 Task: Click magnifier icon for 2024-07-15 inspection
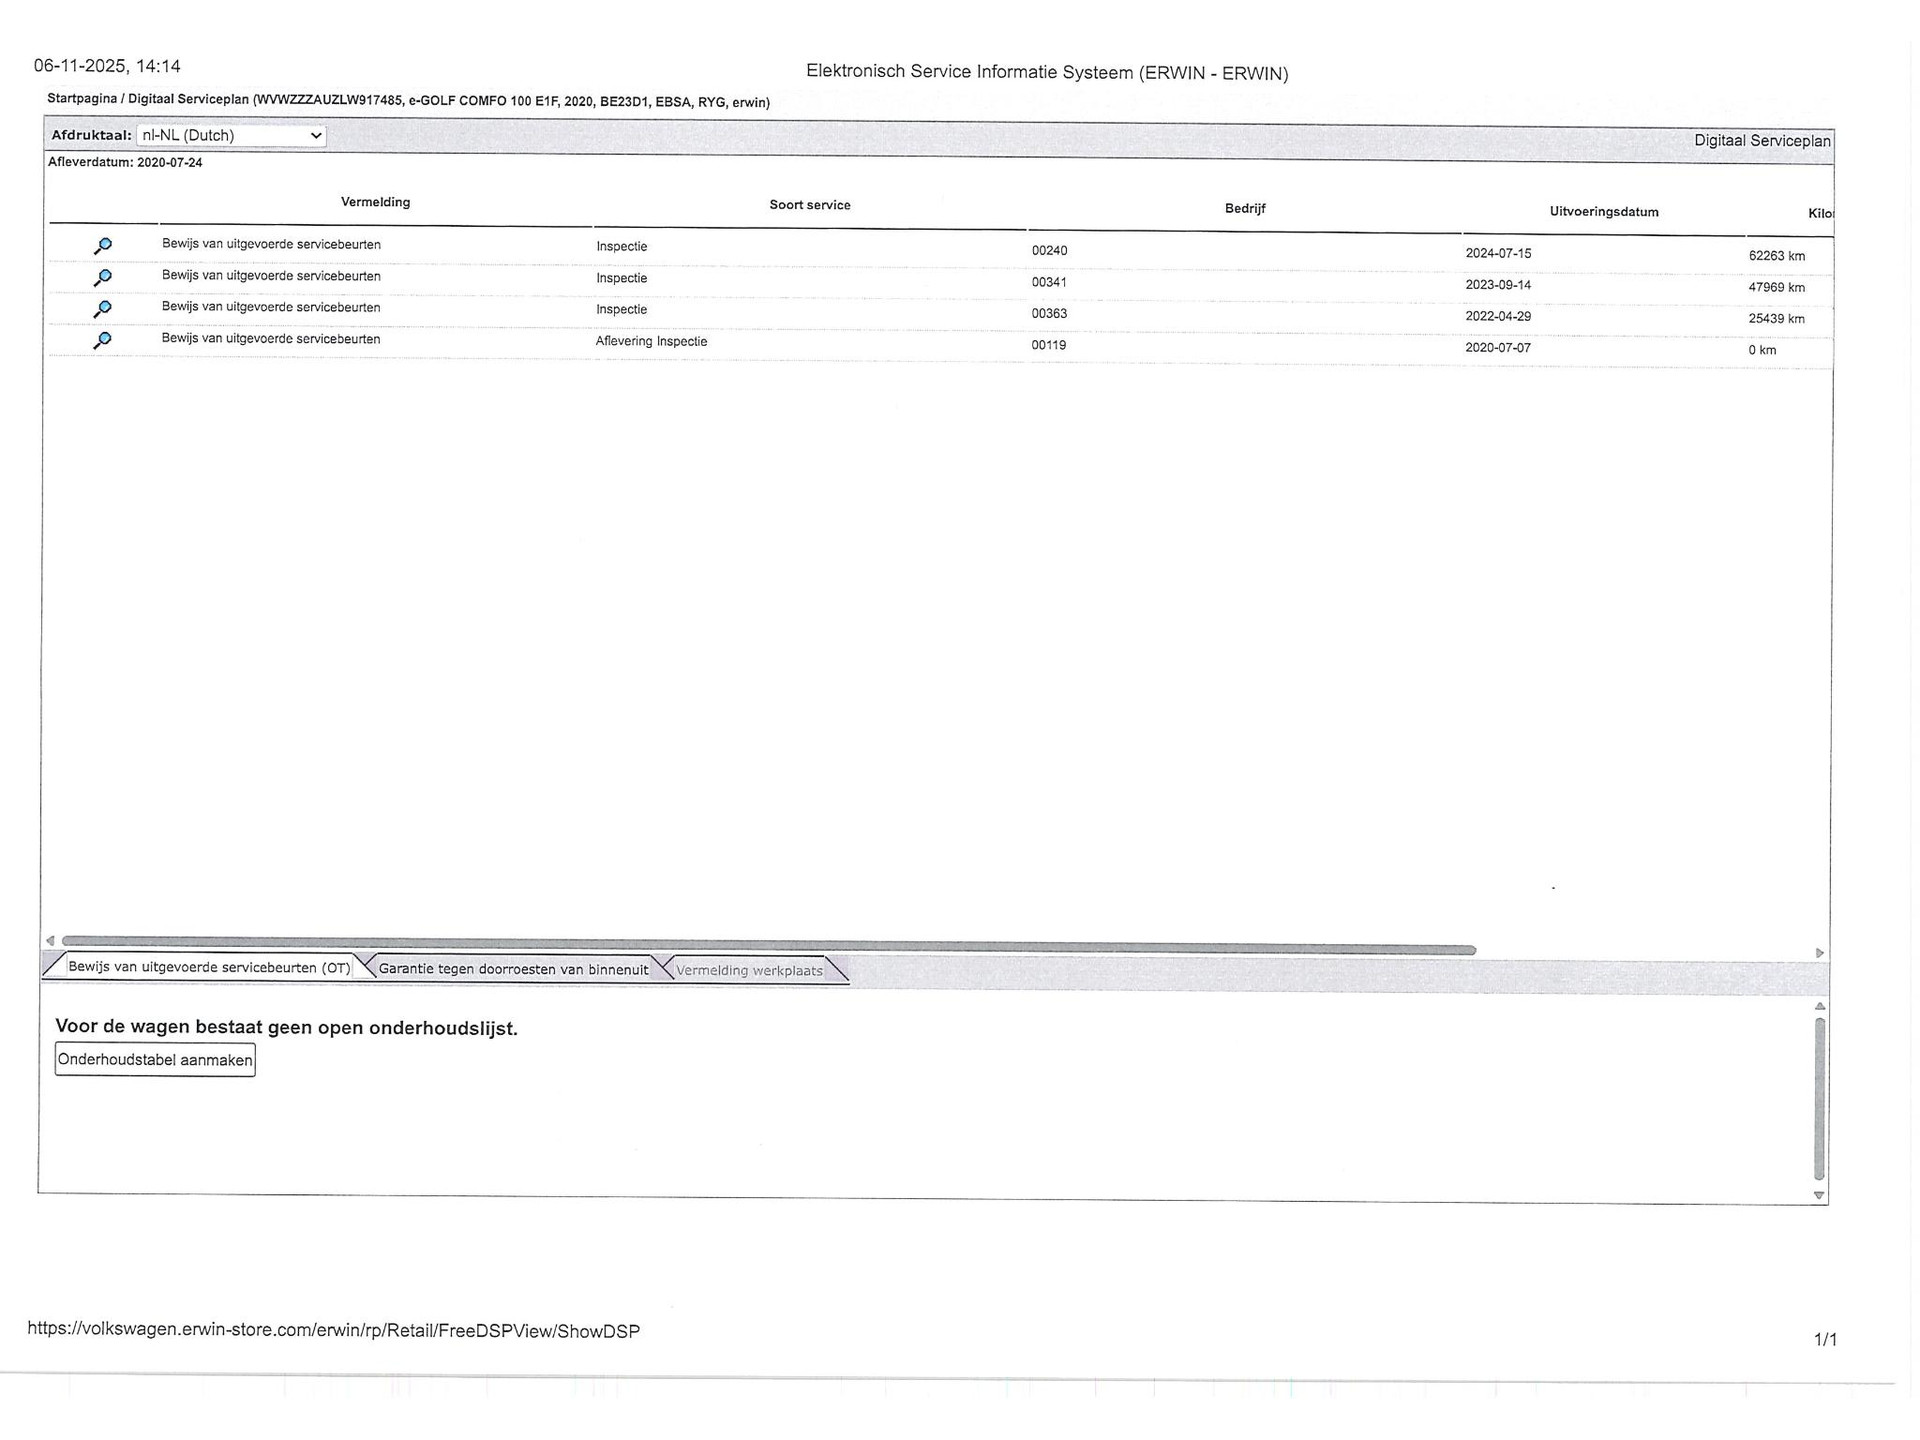(102, 246)
